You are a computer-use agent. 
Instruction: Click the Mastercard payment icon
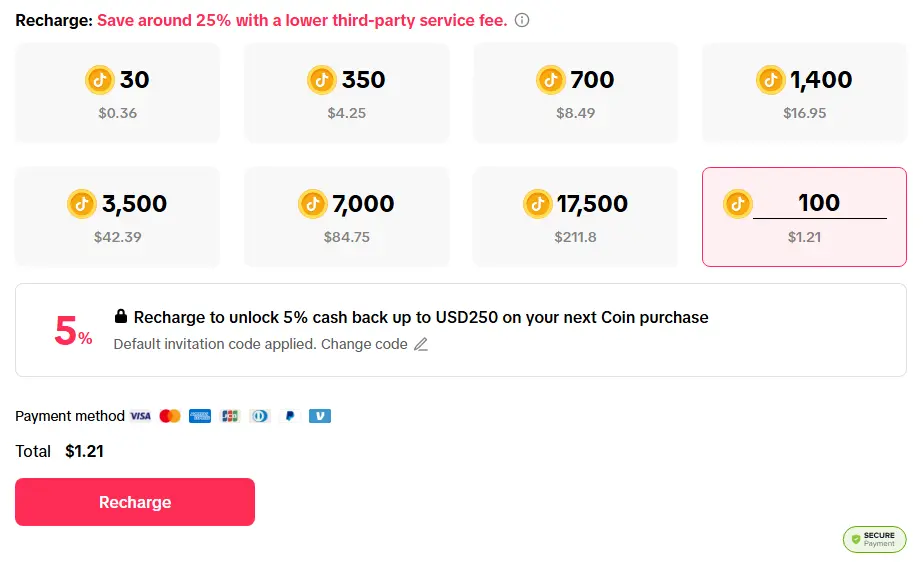coord(170,416)
